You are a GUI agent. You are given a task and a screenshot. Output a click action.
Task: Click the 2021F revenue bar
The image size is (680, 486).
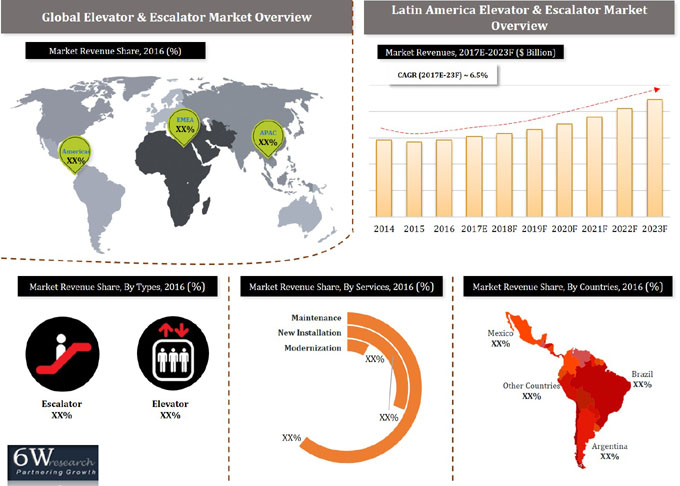click(594, 166)
